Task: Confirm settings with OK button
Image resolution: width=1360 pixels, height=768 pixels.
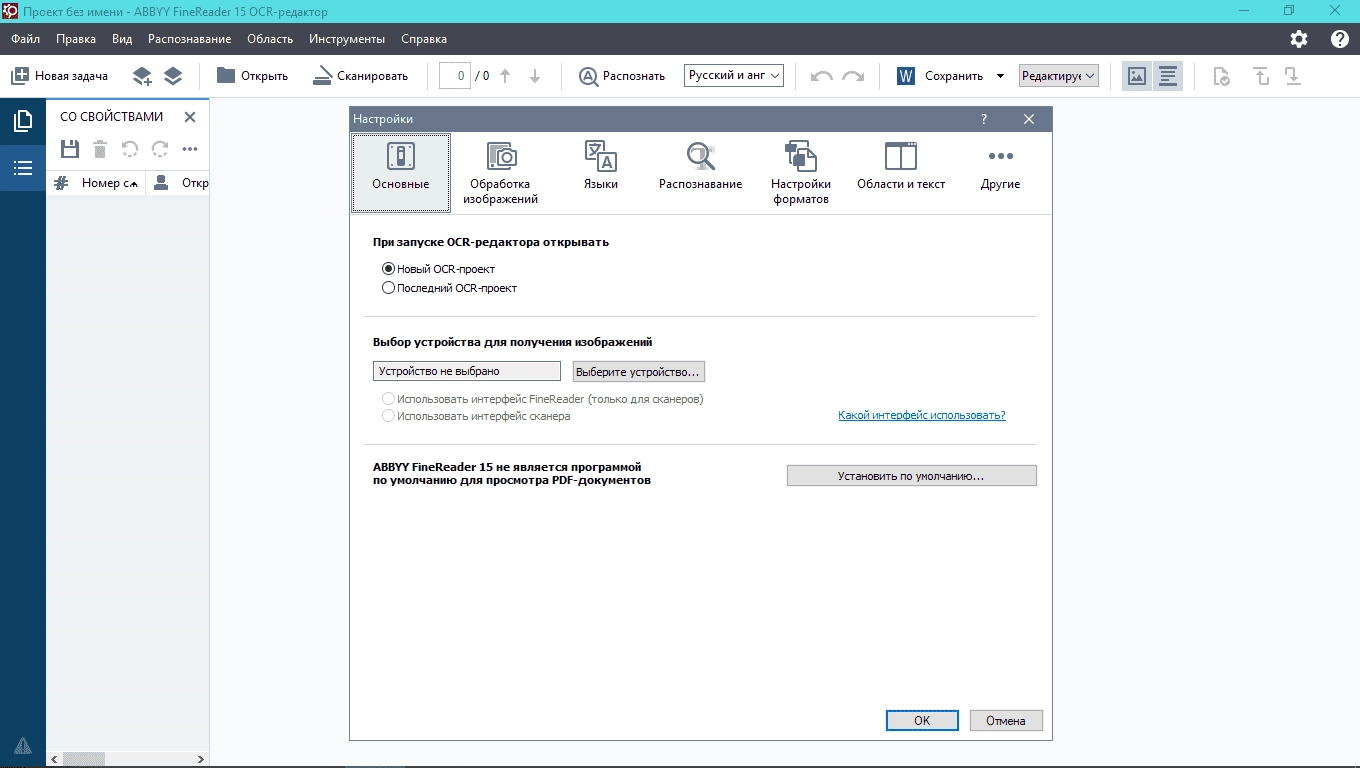Action: coord(922,720)
